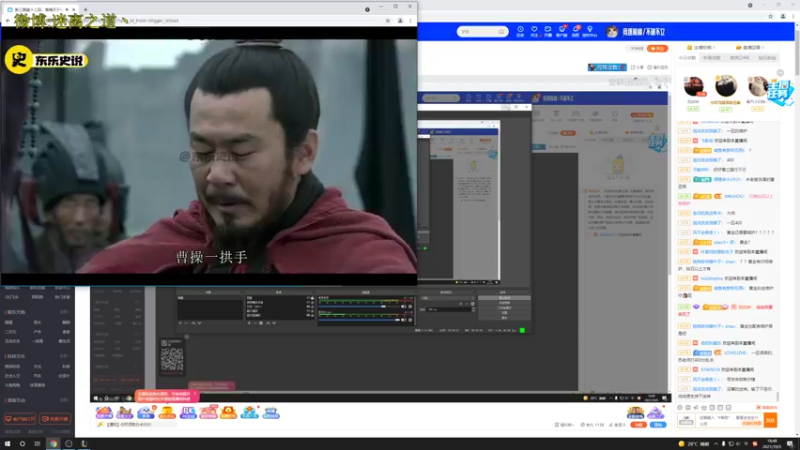800x450 pixels.
Task: Click the video broadcast button in left sidebar
Action: pos(55,419)
